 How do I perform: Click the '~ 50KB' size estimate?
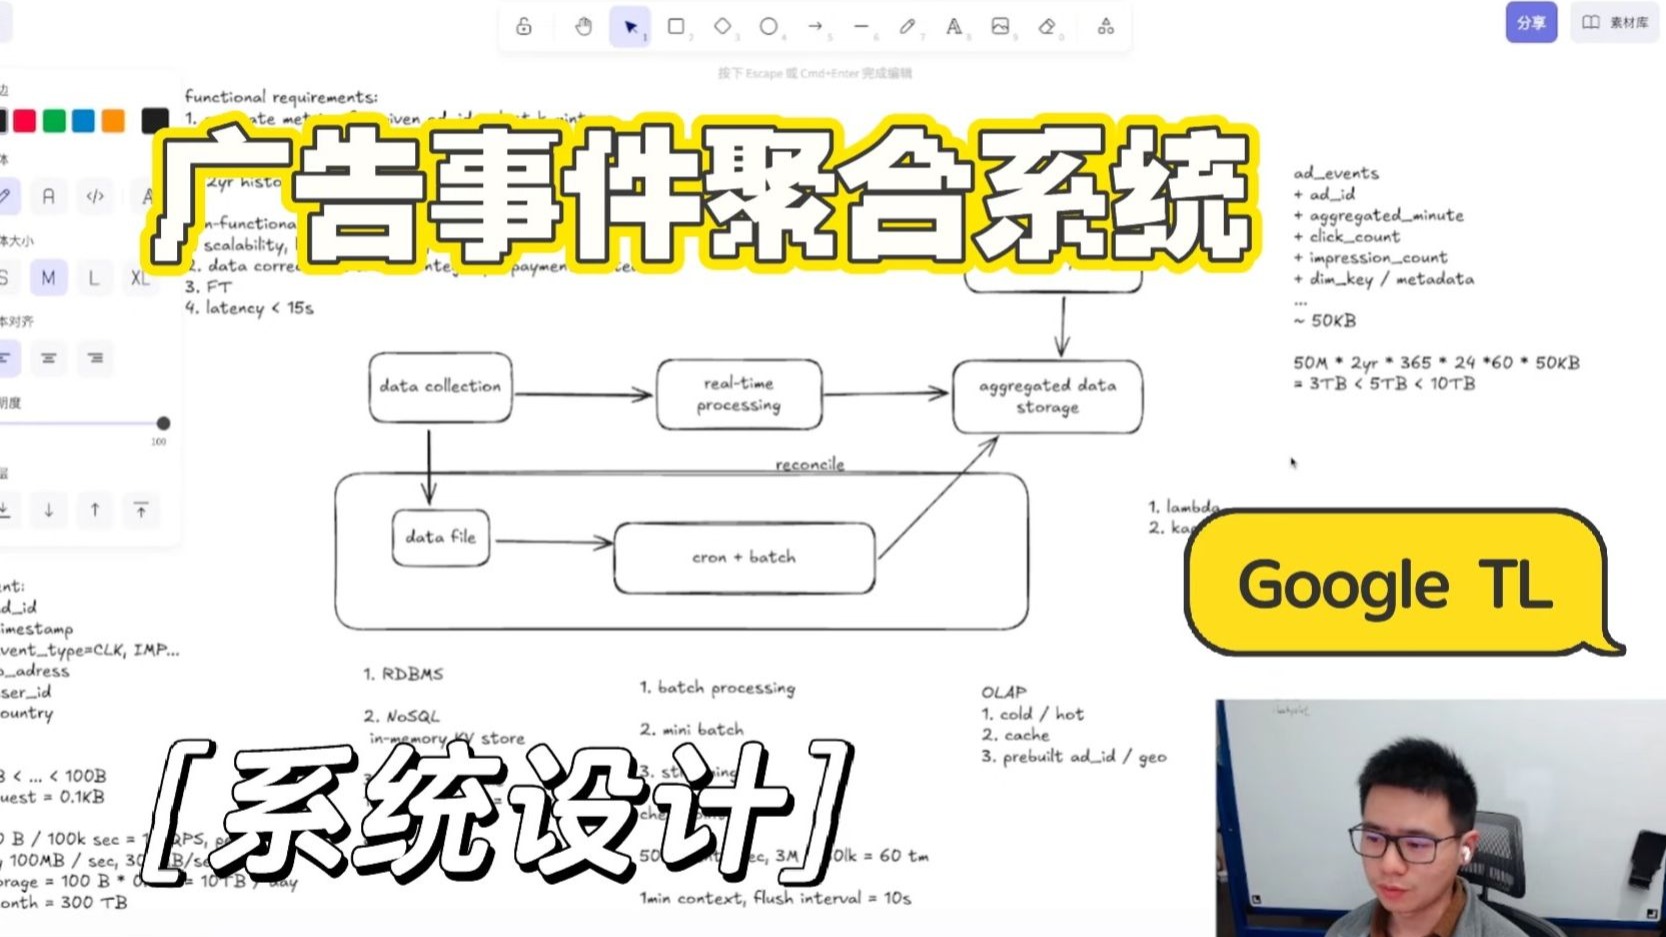coord(1325,321)
